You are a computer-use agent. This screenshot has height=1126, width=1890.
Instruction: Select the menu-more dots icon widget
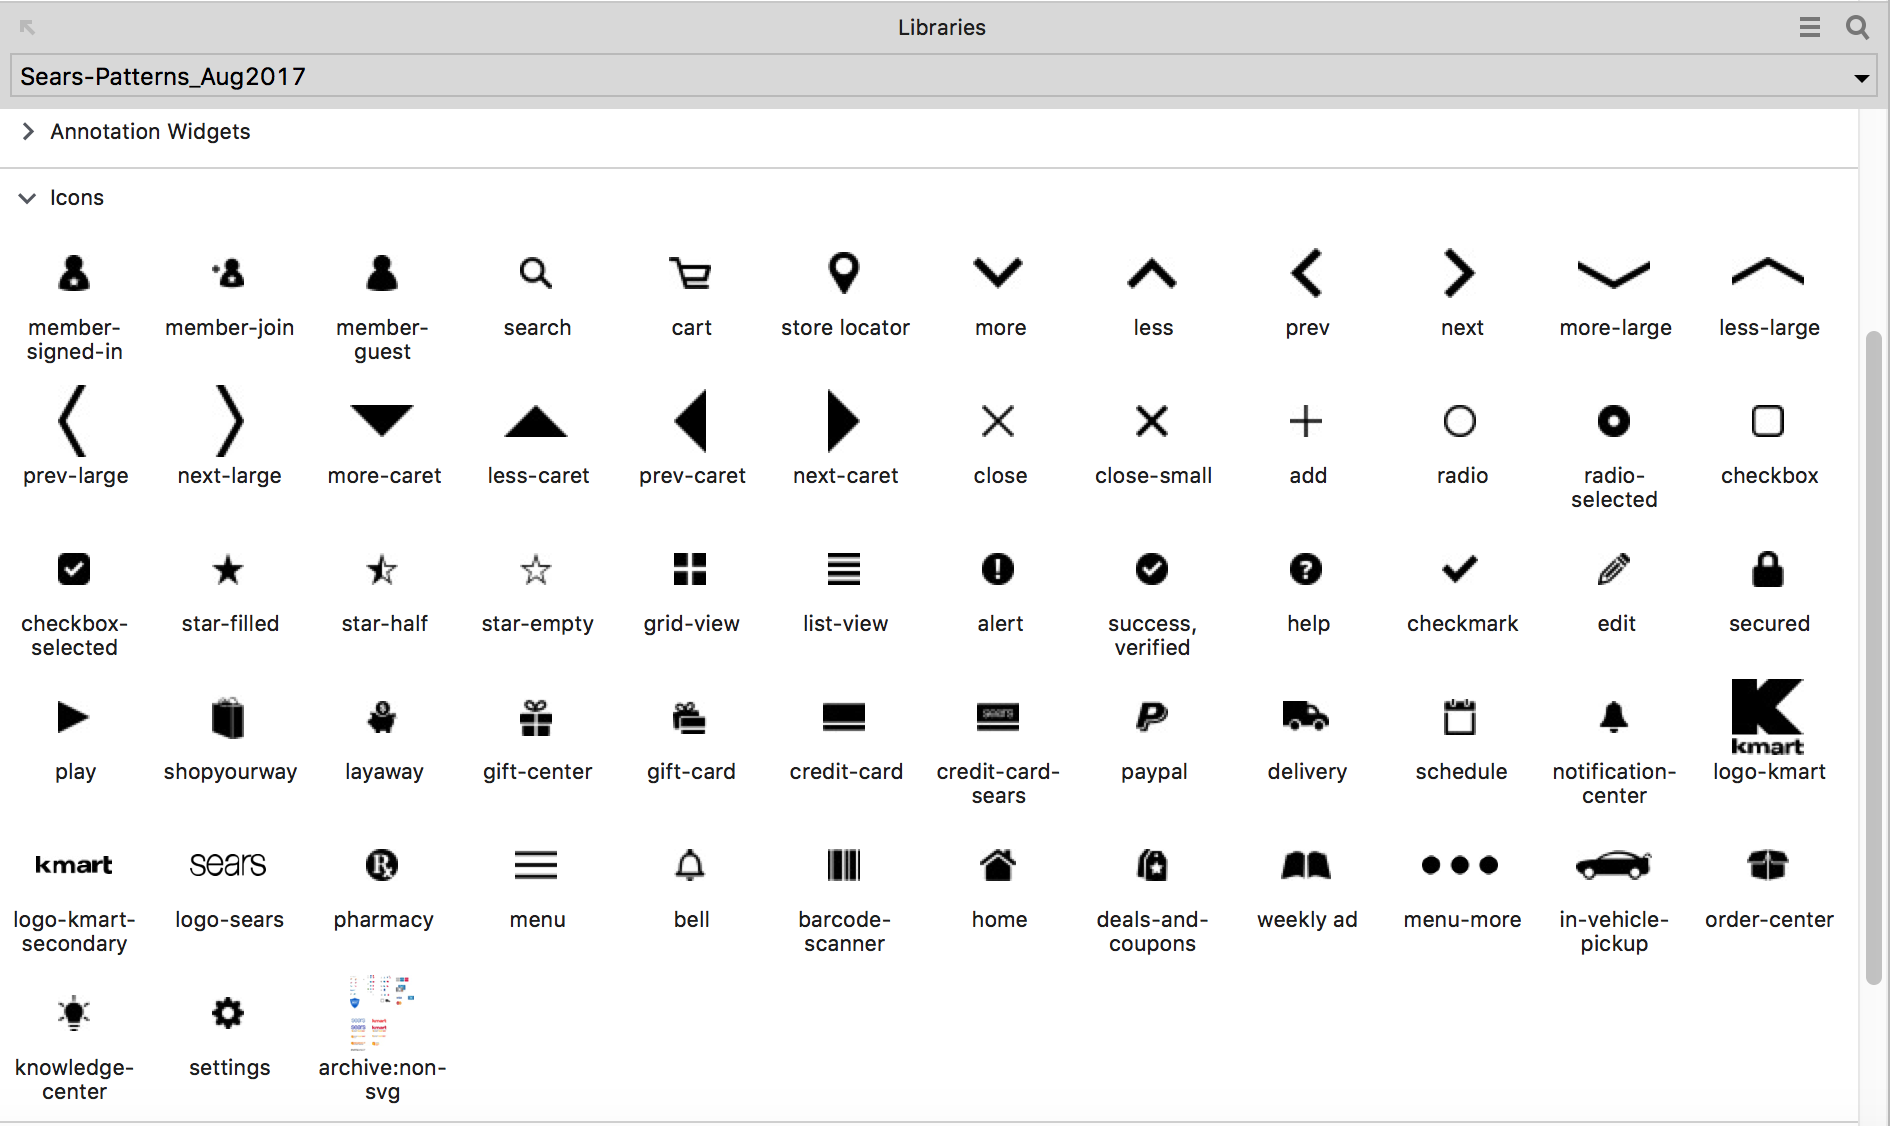1460,865
